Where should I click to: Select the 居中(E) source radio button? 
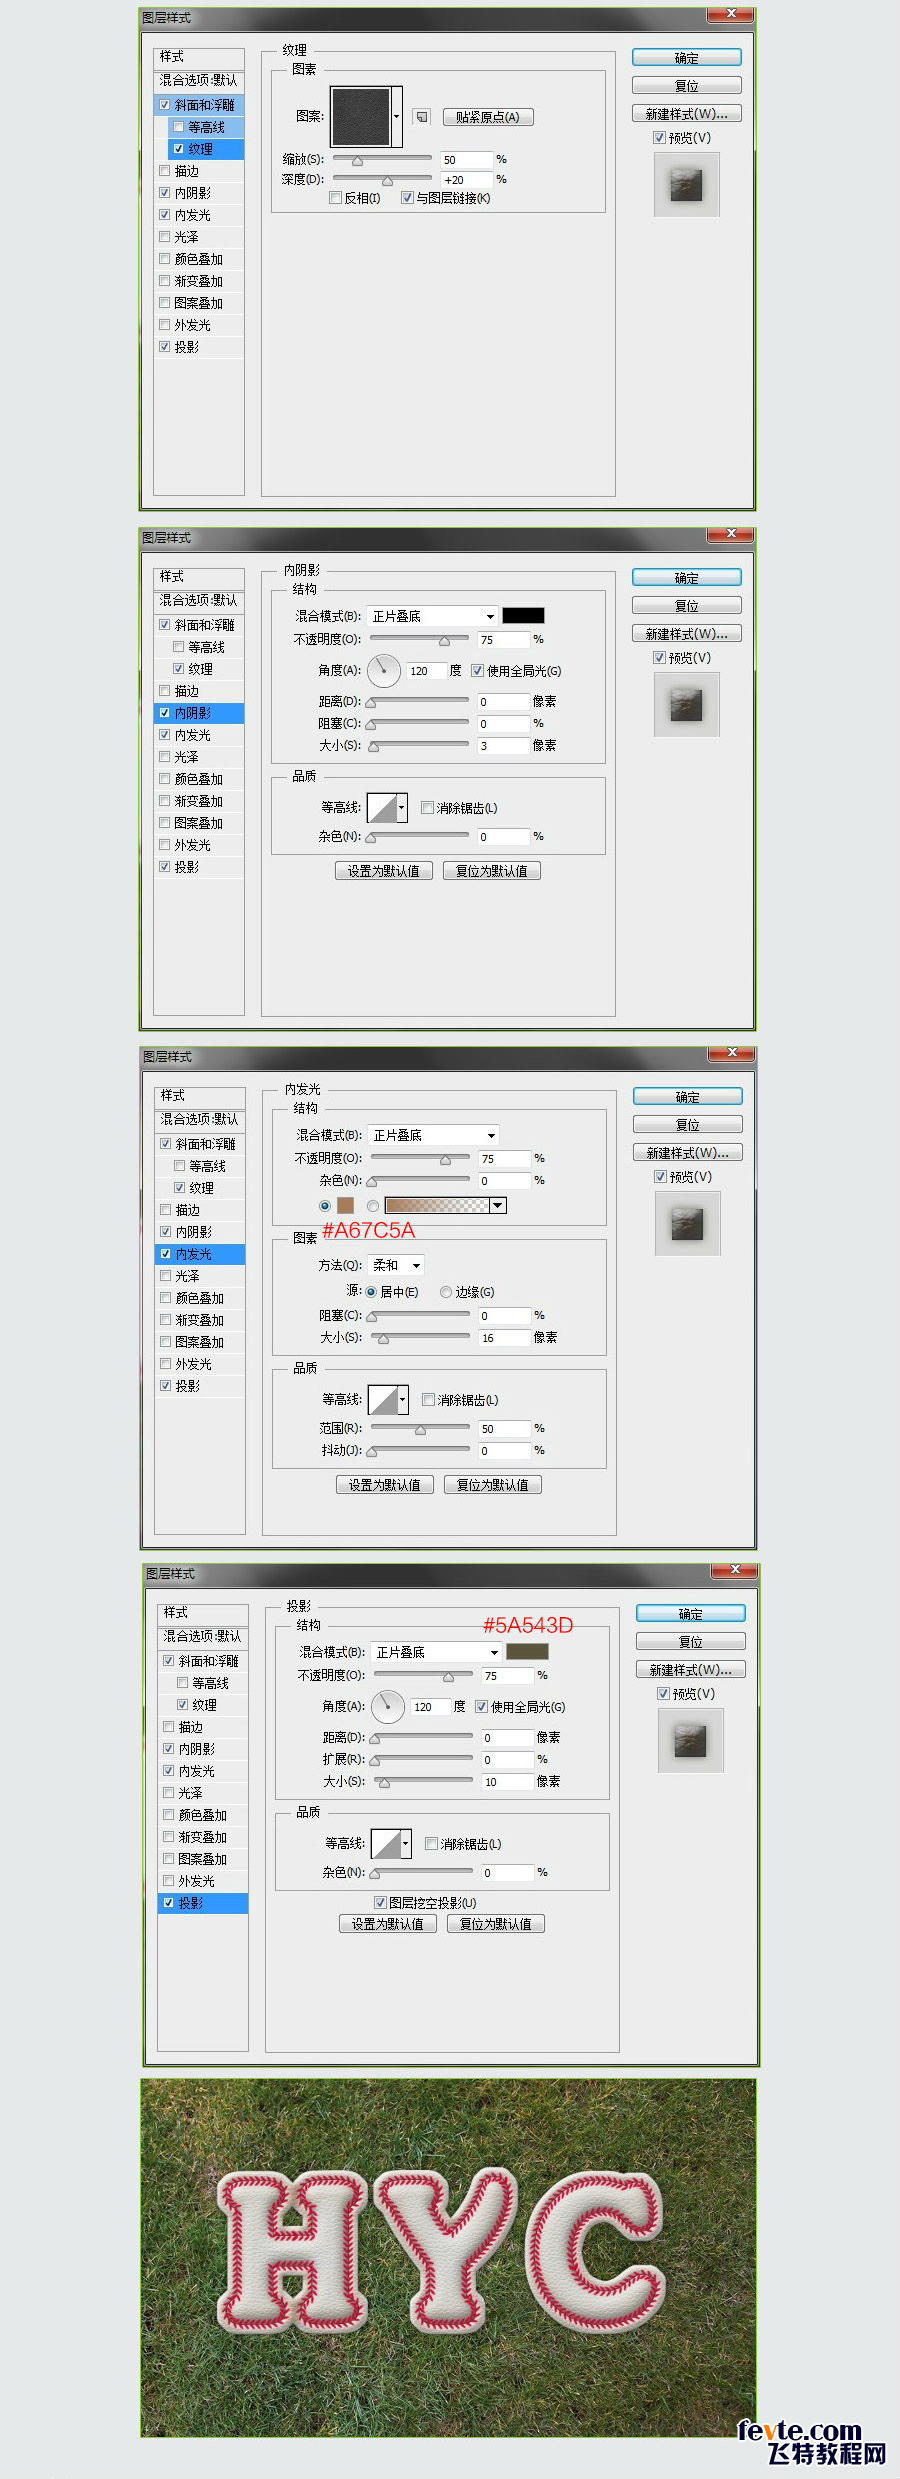[371, 1292]
